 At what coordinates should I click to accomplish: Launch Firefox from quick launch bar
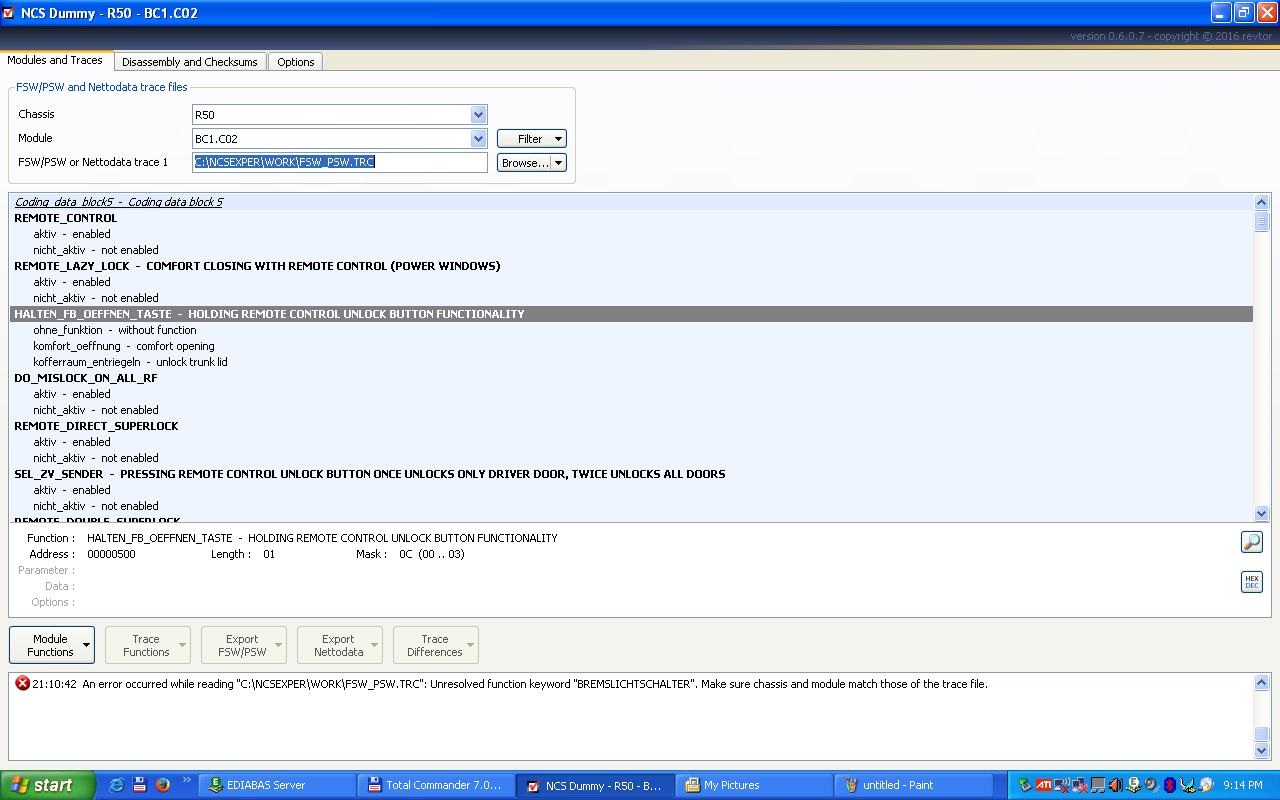(162, 785)
